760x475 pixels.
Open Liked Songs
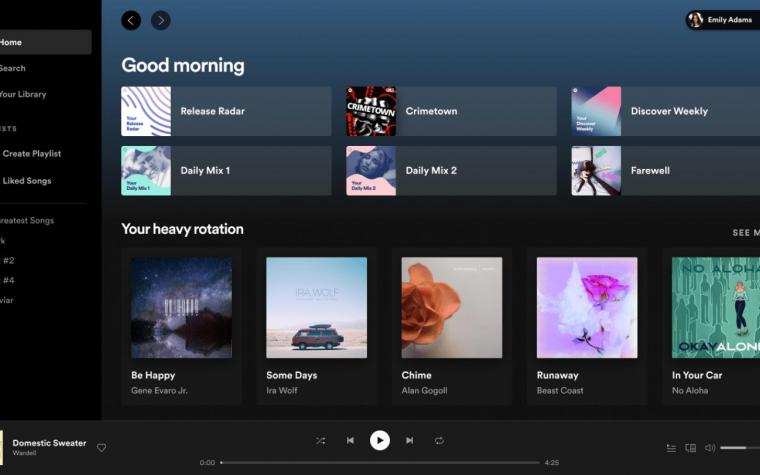click(27, 181)
